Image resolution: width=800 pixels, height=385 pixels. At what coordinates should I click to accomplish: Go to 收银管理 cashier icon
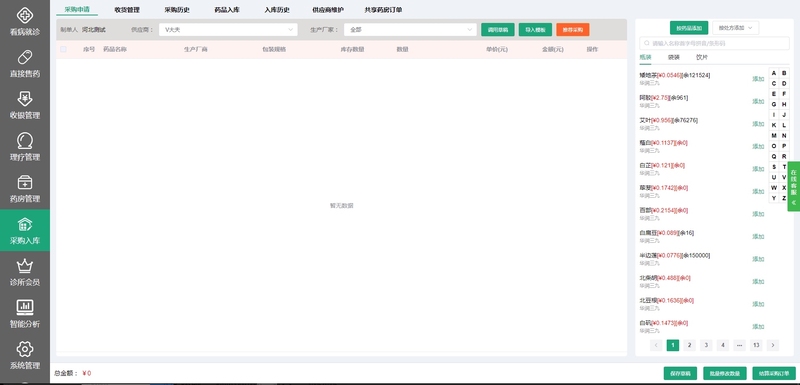(24, 98)
